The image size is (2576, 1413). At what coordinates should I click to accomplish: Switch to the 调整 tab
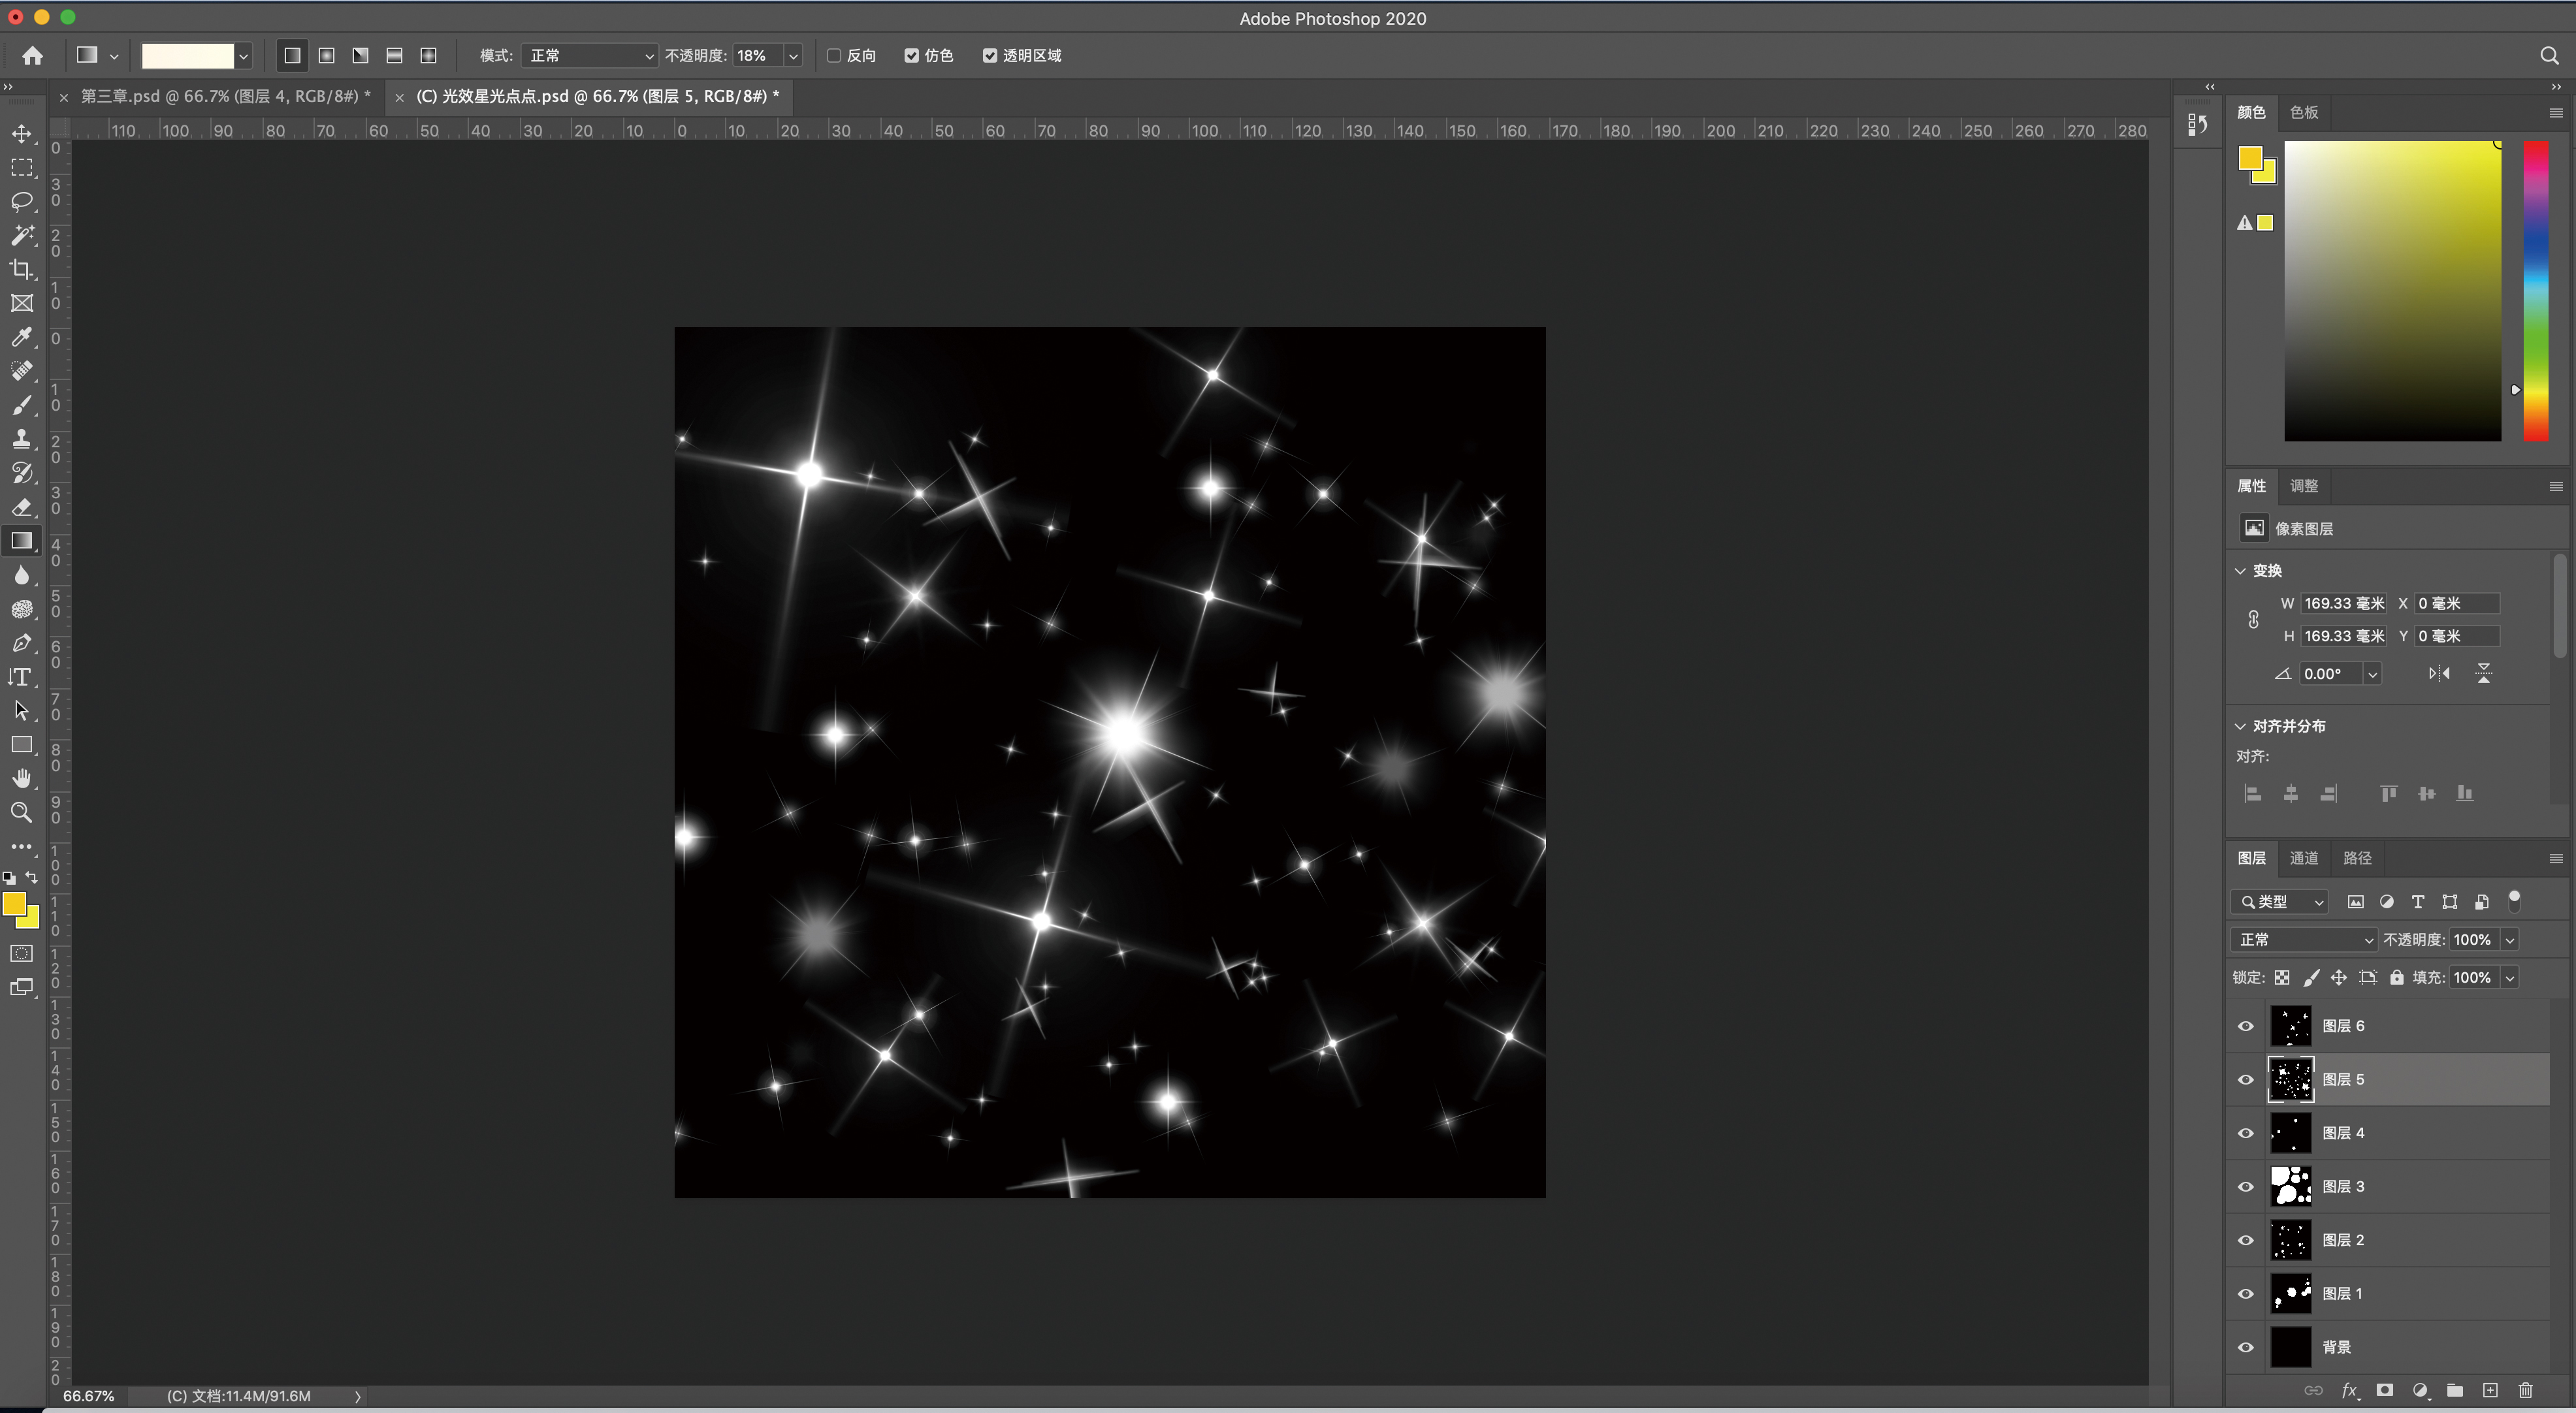click(2304, 485)
